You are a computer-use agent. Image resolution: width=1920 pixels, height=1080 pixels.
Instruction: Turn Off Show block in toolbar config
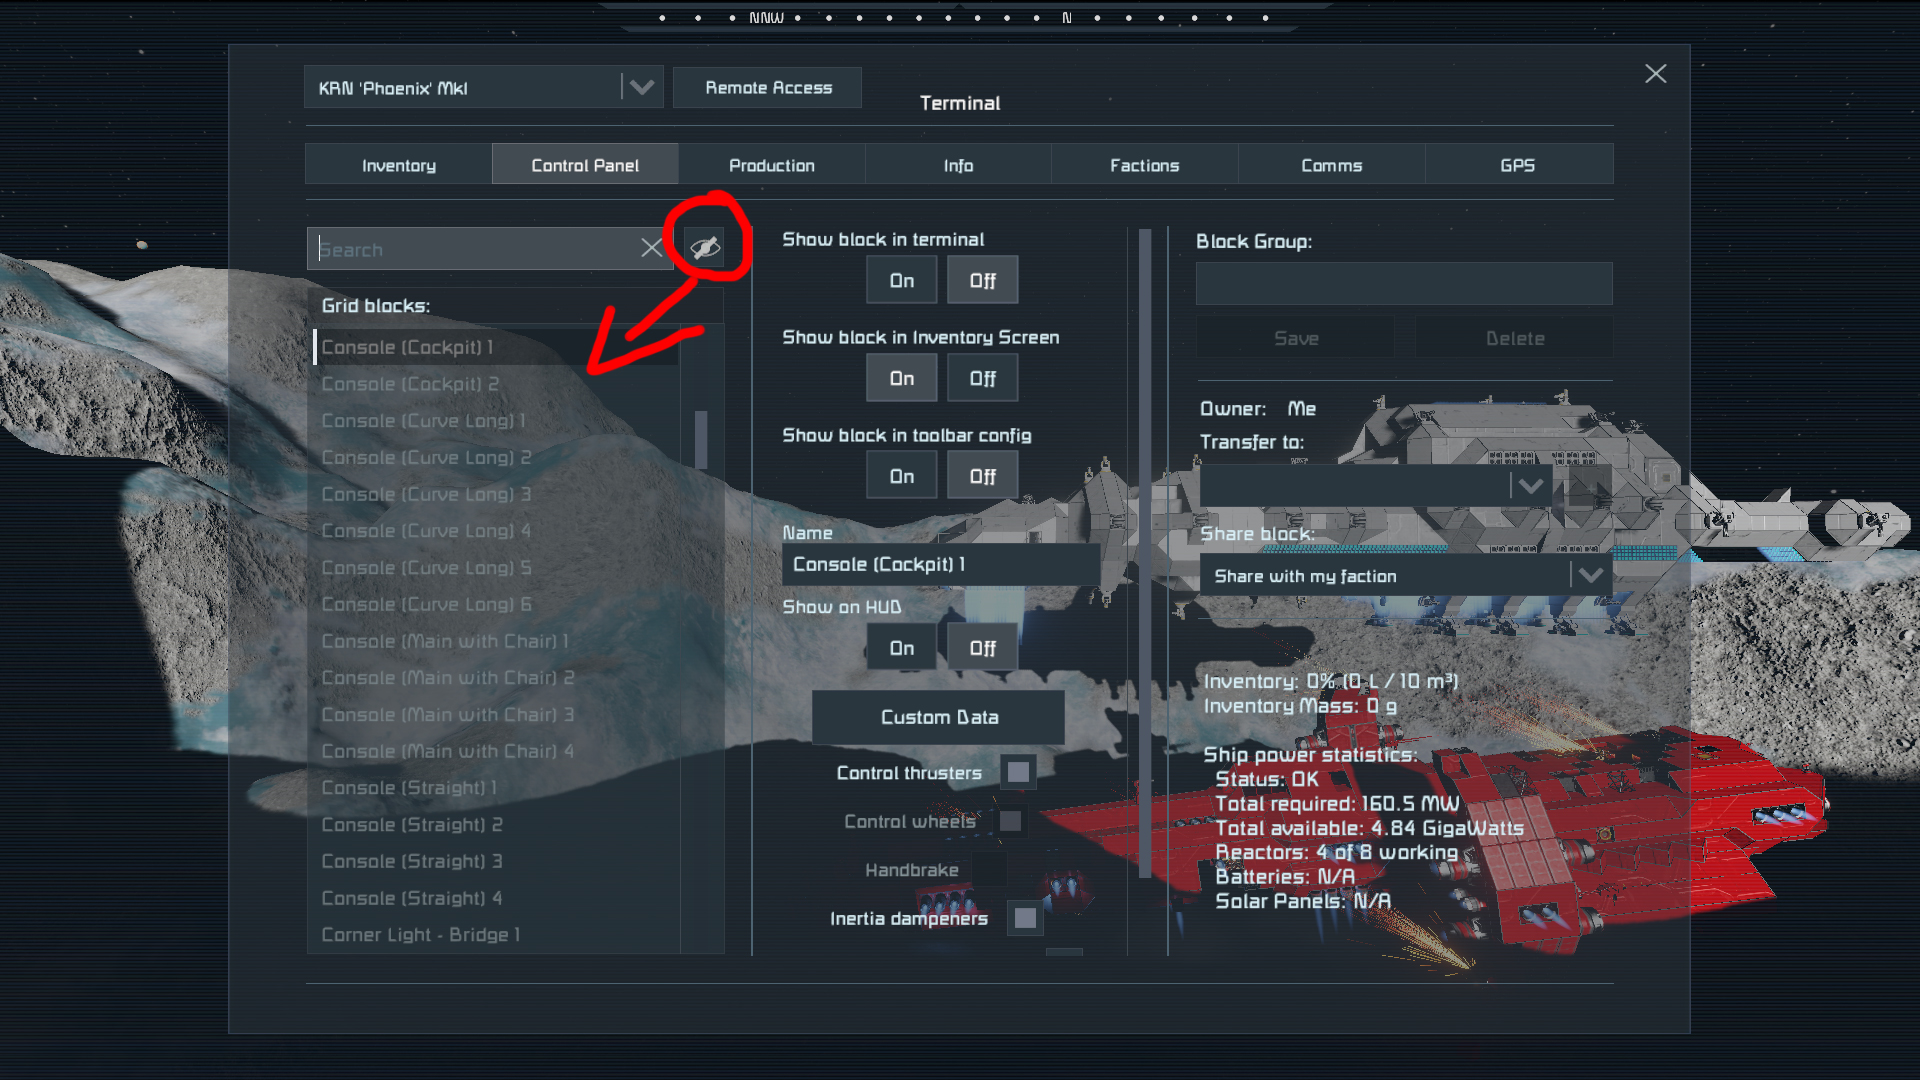(983, 476)
